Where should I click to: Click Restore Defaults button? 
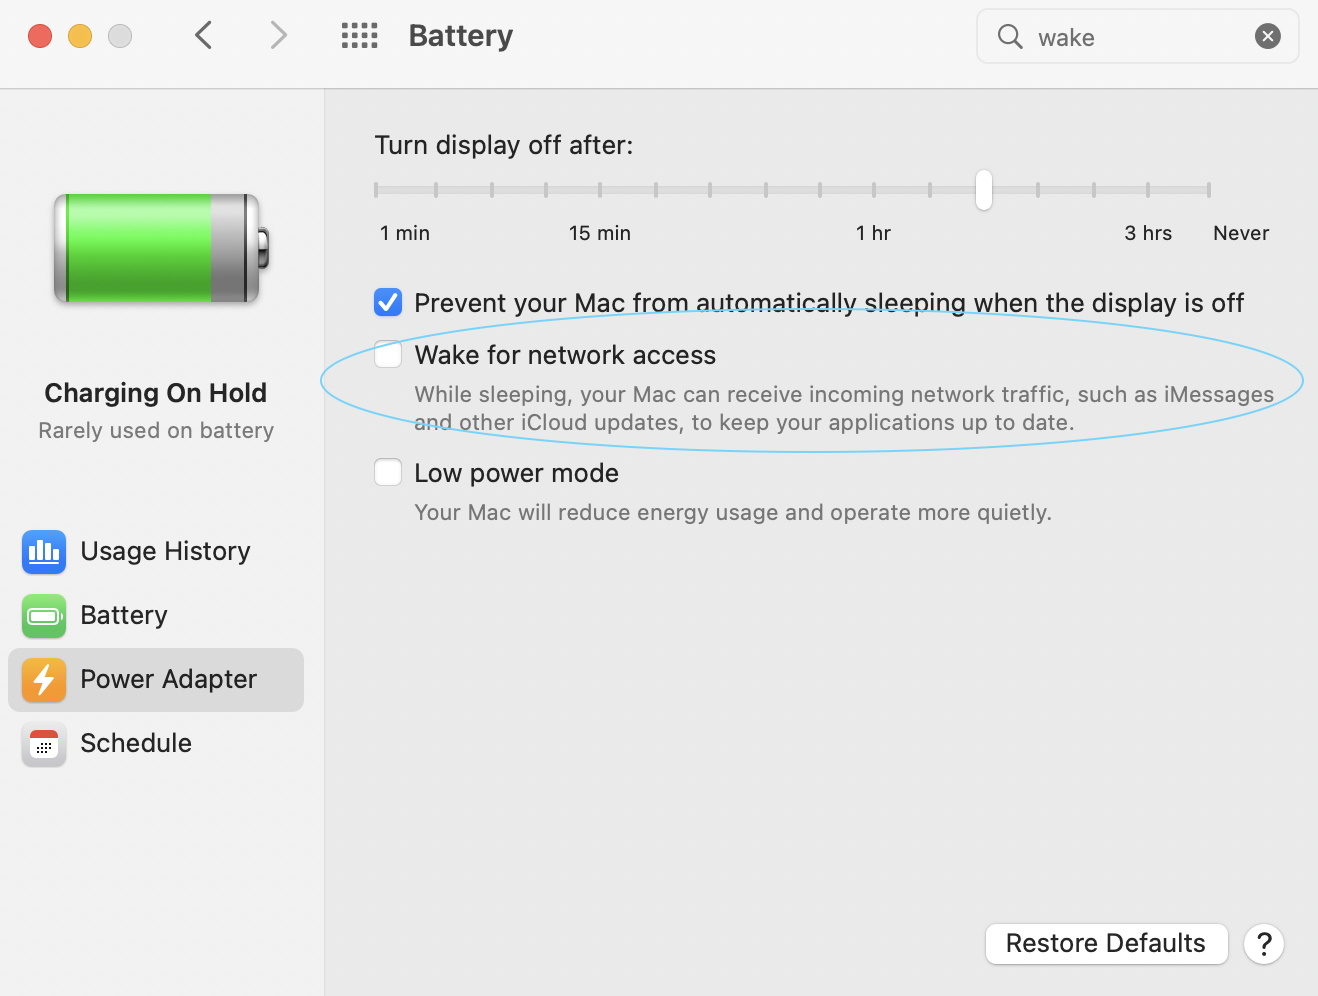(x=1106, y=943)
